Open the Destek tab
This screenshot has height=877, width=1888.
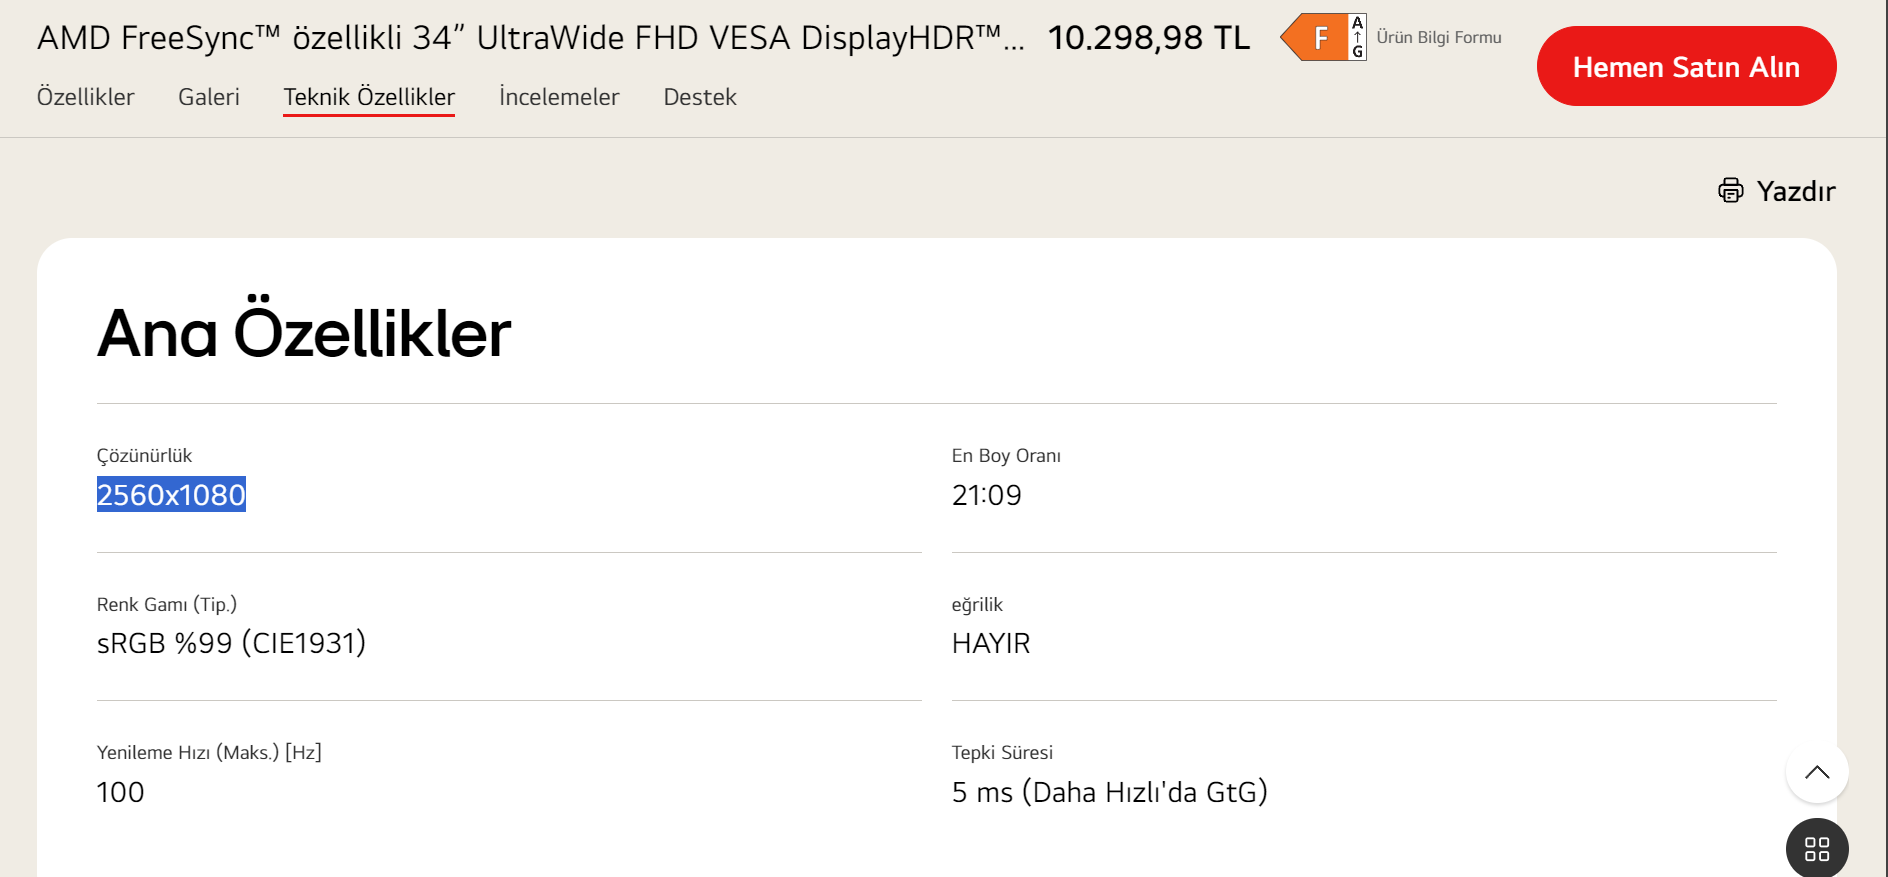click(700, 97)
